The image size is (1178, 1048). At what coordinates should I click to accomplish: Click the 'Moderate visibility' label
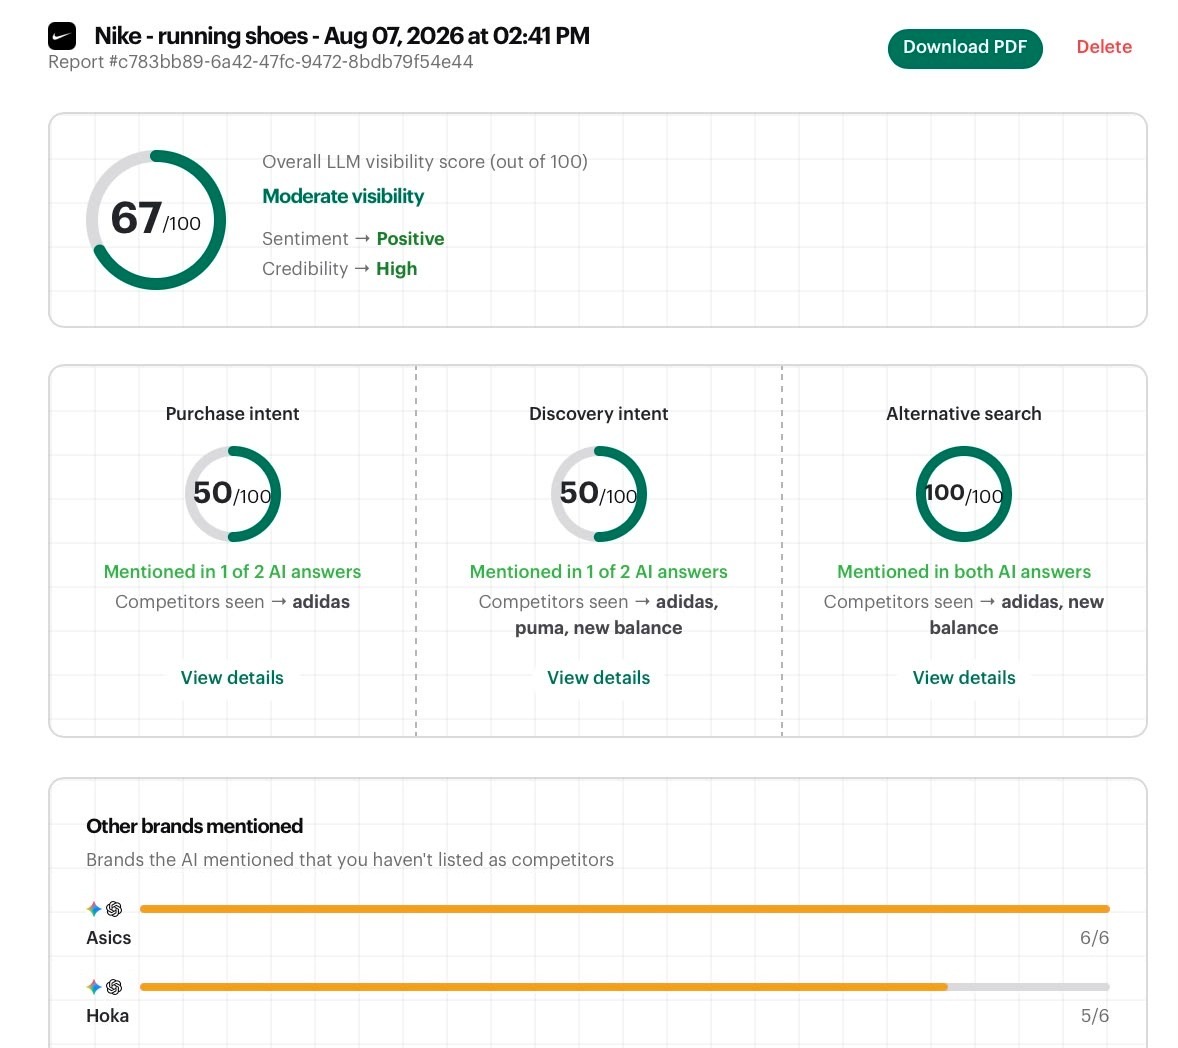(343, 196)
